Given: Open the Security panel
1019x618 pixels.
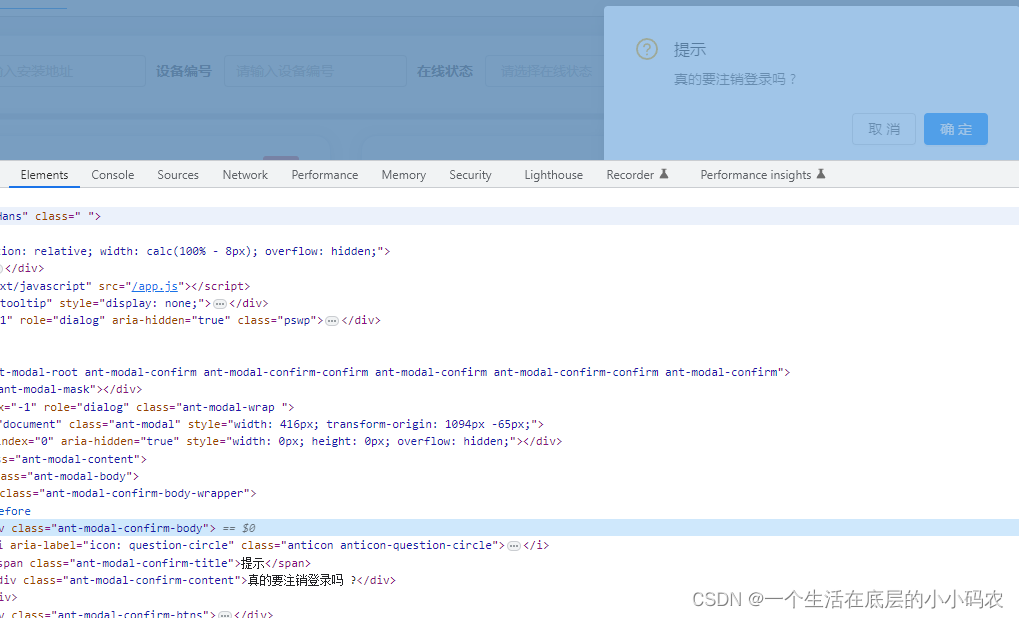Looking at the screenshot, I should [469, 174].
